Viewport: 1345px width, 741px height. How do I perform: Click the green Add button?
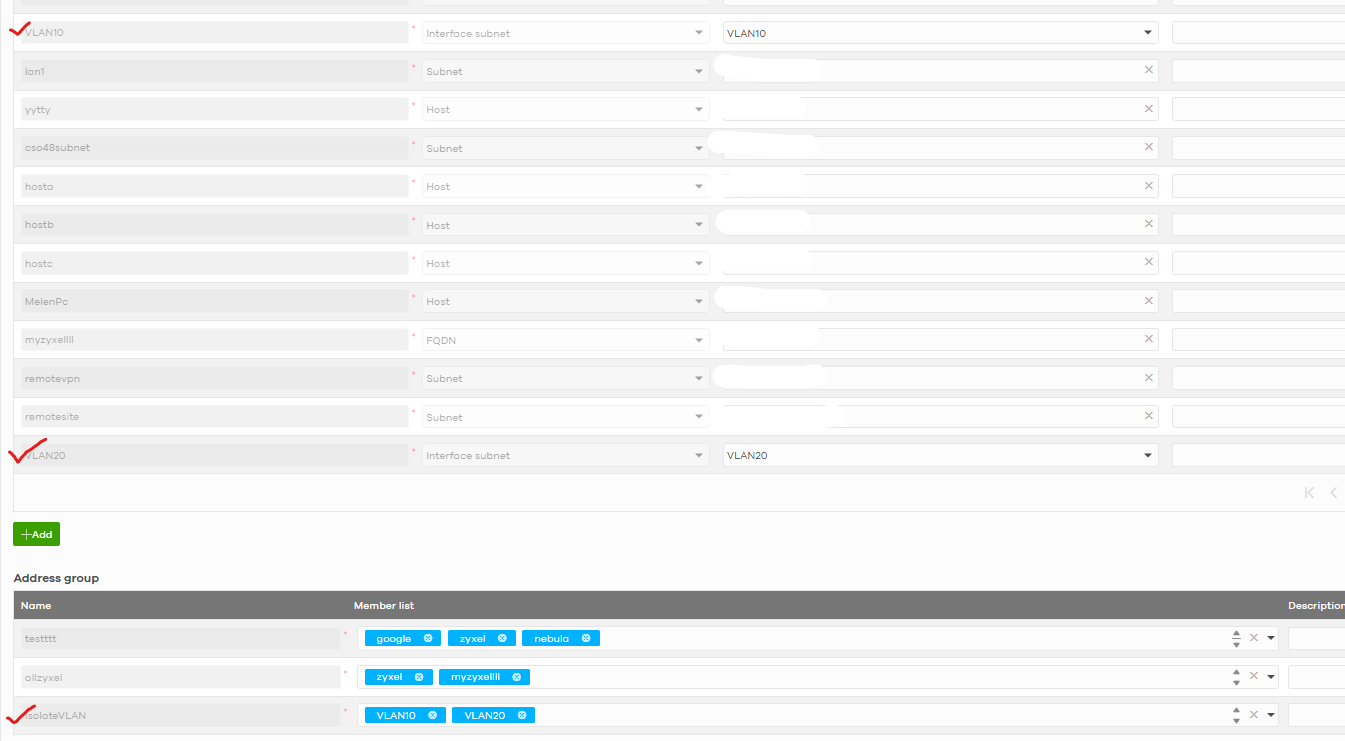[x=36, y=535]
